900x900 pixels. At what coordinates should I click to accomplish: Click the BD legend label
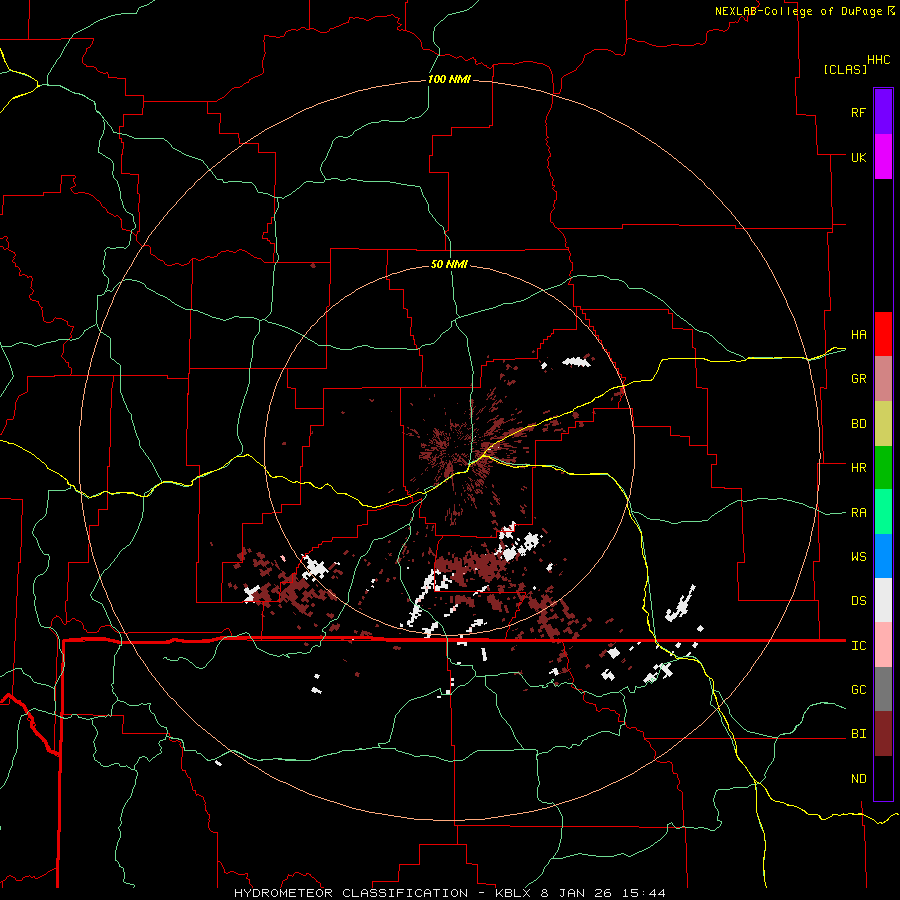858,424
